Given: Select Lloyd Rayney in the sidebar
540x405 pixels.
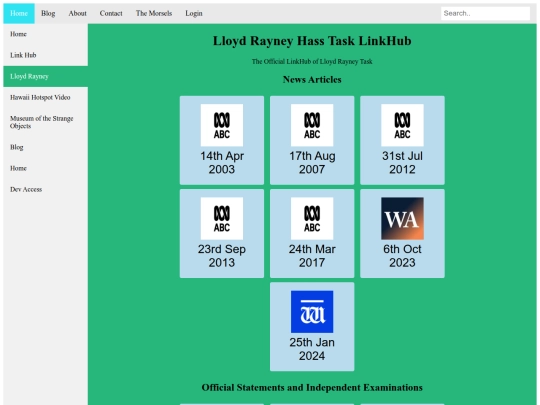Looking at the screenshot, I should 45,76.
